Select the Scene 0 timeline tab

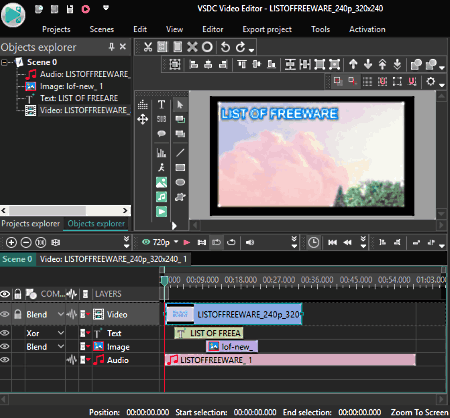[x=17, y=259]
